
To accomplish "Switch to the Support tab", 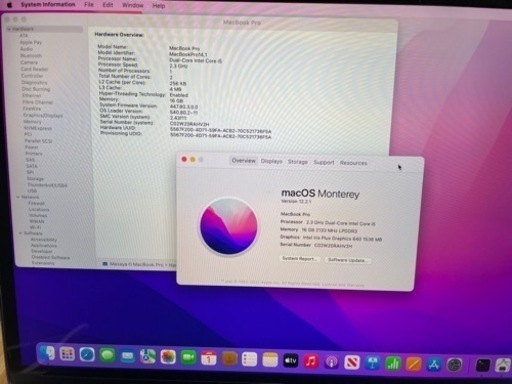I will [324, 162].
